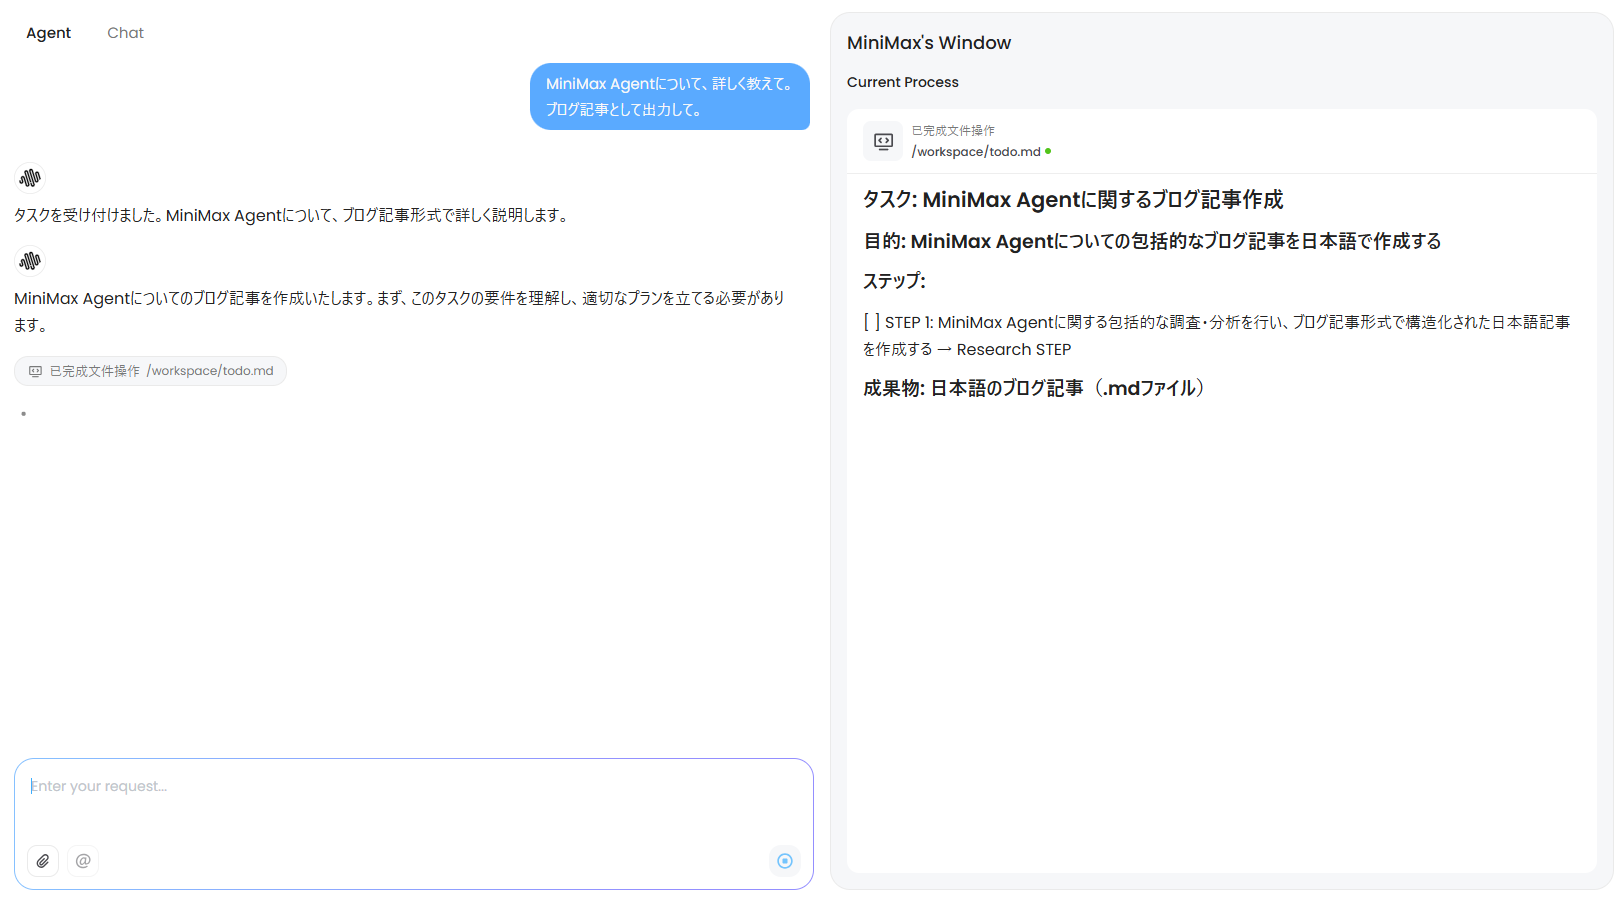Click the user message bubble about MiniMax Agent
Screen dimensions: 1624x909
[x=670, y=97]
